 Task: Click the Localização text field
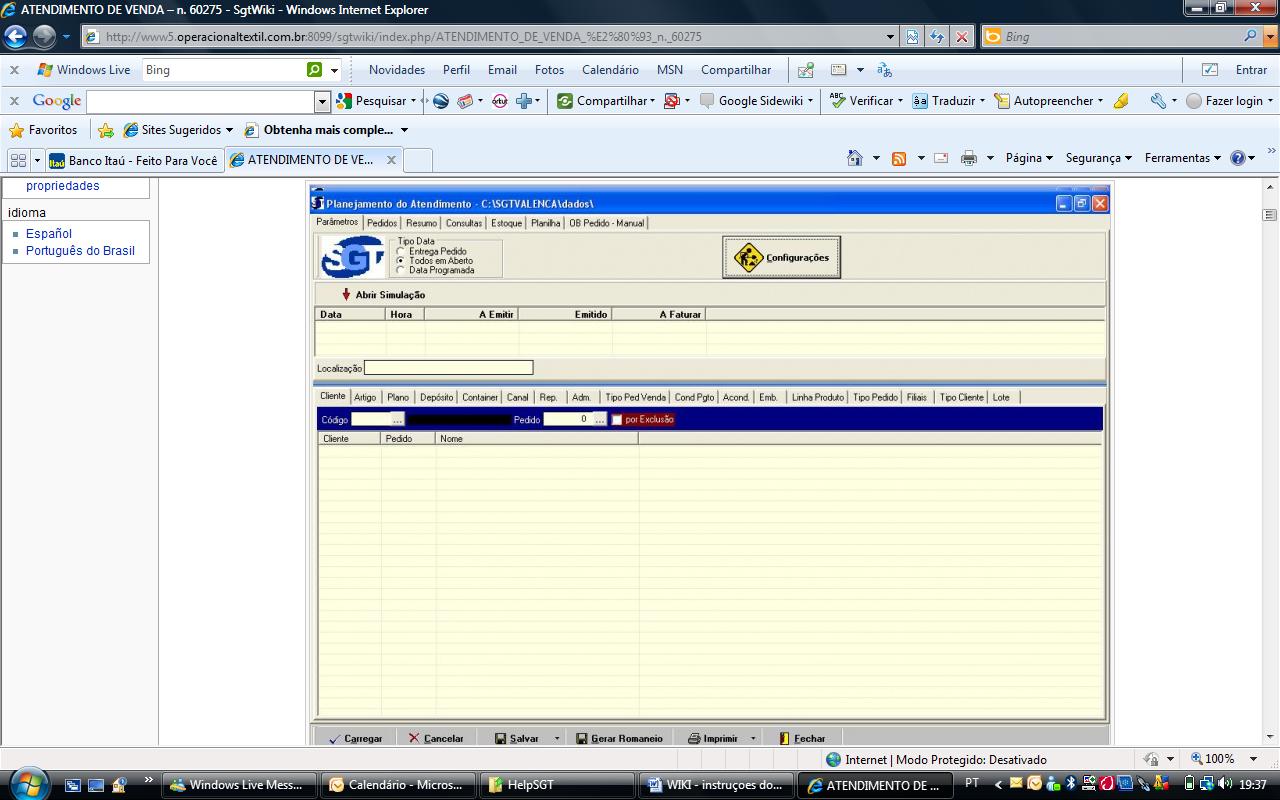pyautogui.click(x=448, y=368)
